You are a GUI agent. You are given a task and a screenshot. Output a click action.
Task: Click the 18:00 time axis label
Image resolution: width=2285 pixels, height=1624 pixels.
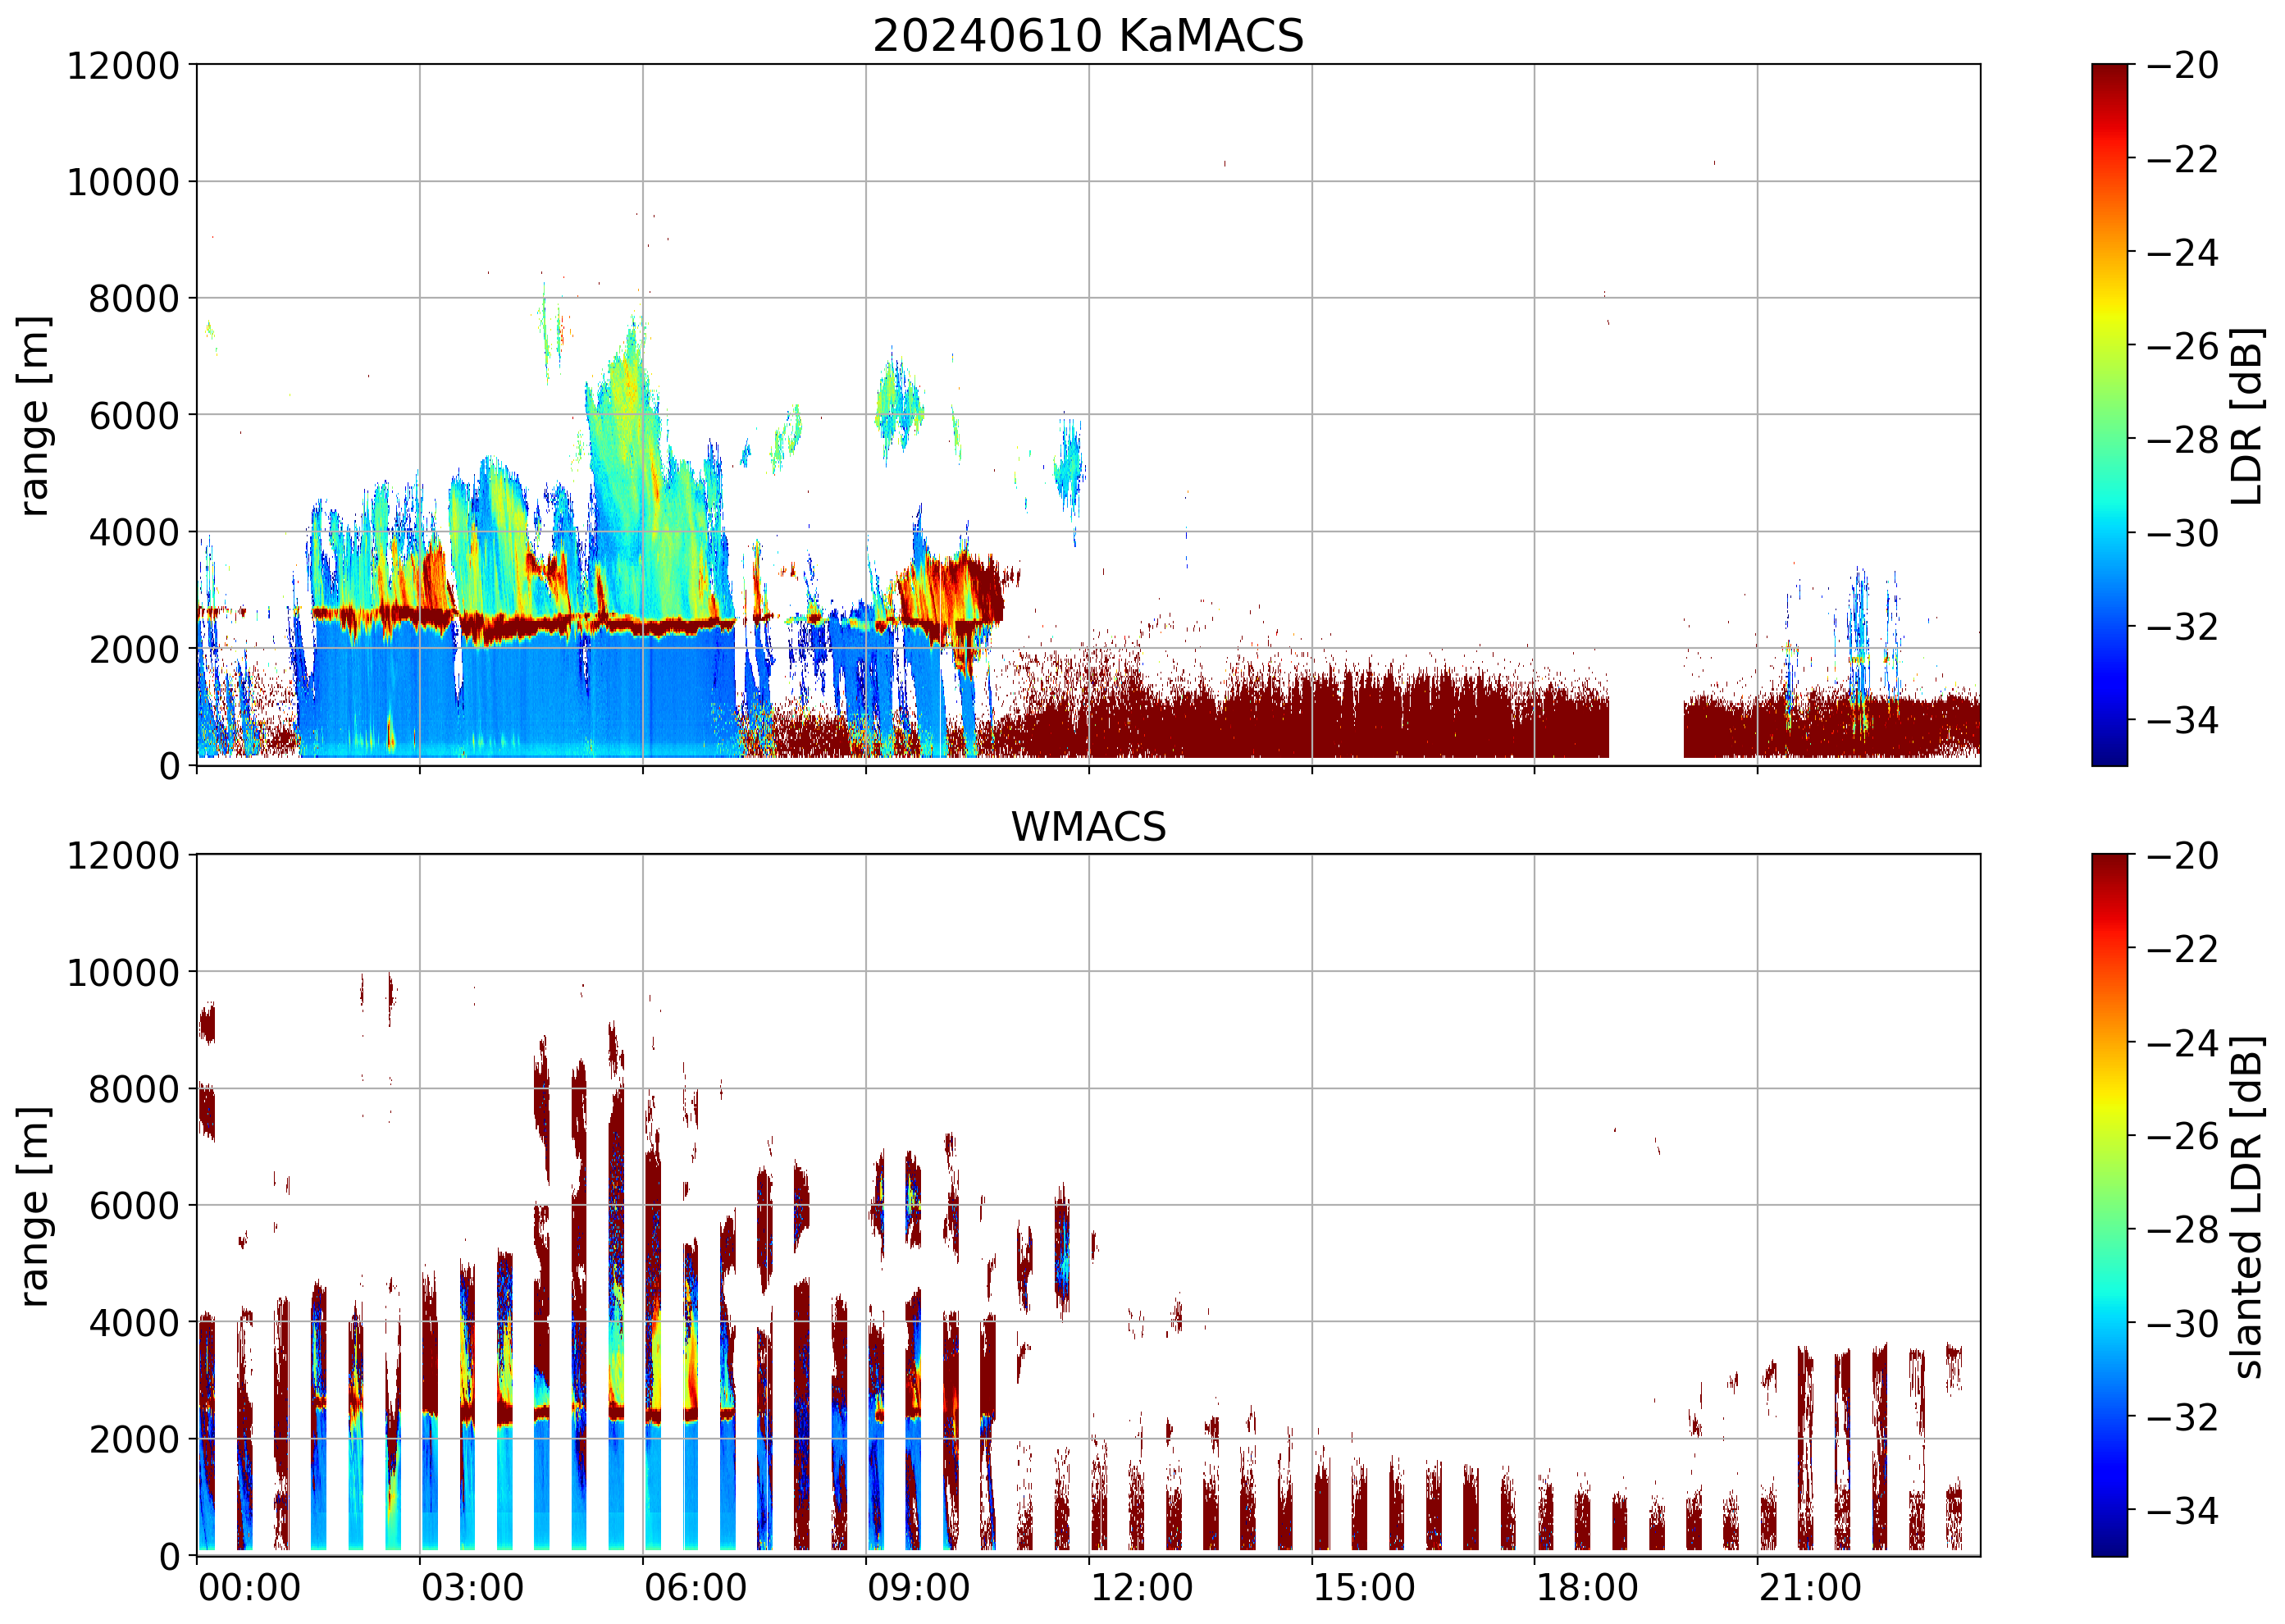(x=1587, y=1588)
